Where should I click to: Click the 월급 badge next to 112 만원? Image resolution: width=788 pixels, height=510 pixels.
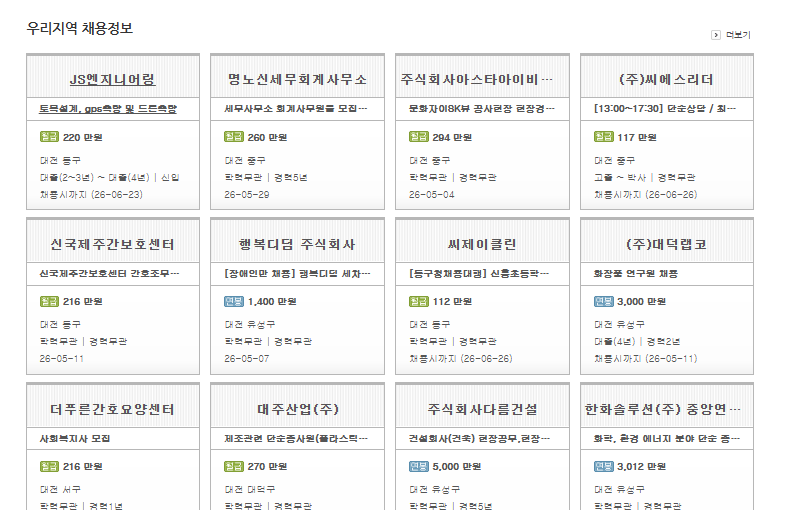click(x=419, y=301)
